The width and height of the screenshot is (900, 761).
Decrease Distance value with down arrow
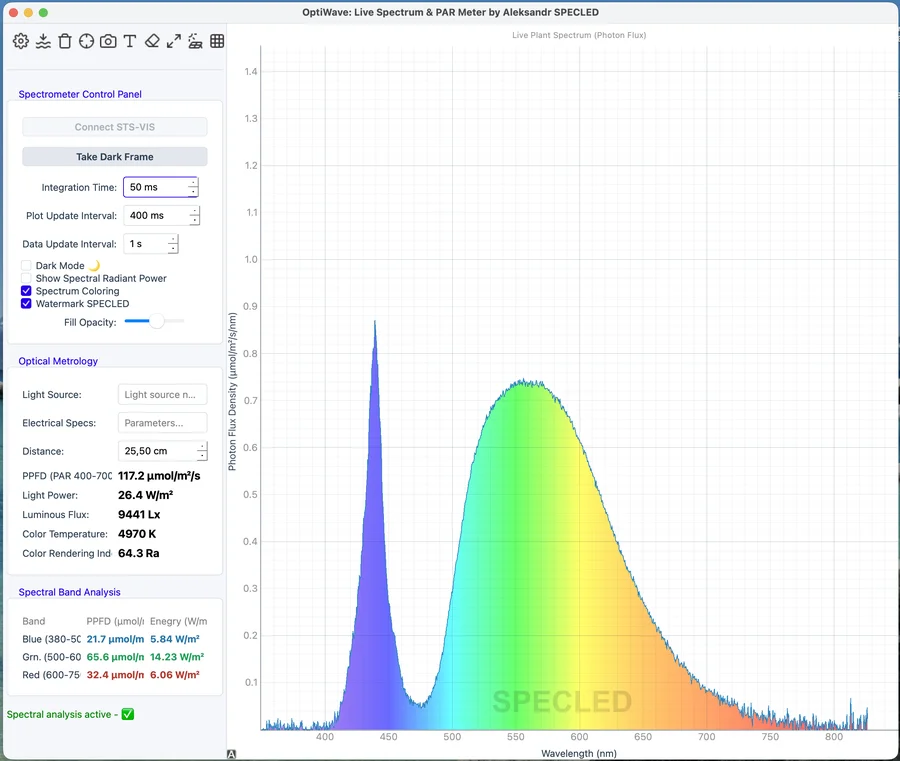tap(202, 456)
